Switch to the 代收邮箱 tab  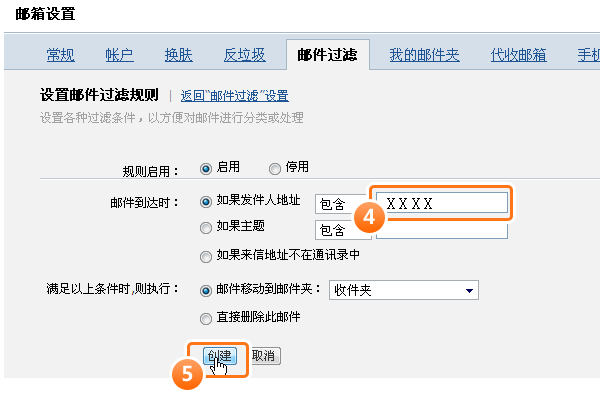(518, 55)
